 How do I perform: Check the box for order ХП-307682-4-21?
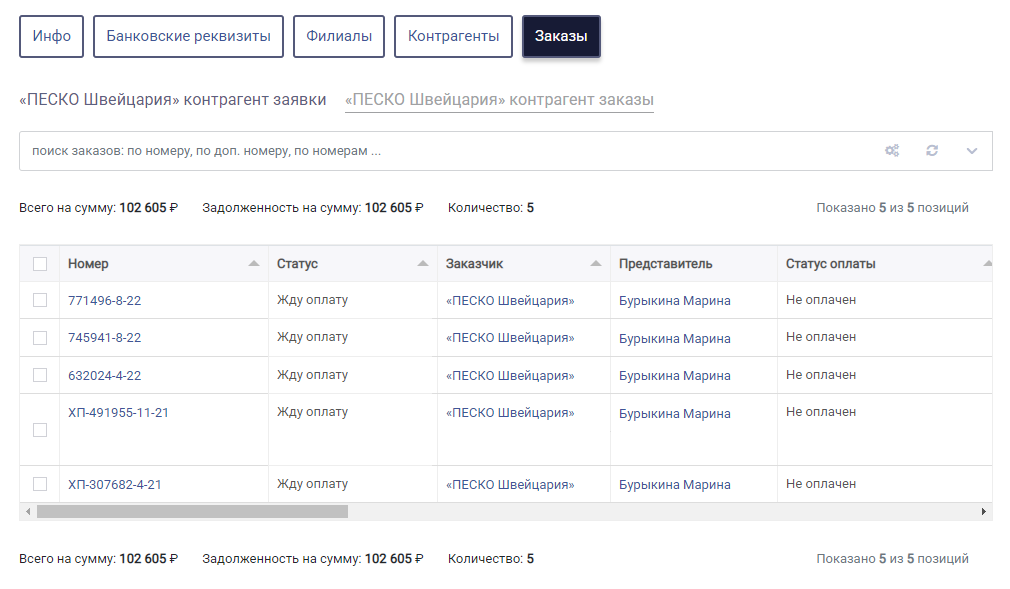pos(40,484)
